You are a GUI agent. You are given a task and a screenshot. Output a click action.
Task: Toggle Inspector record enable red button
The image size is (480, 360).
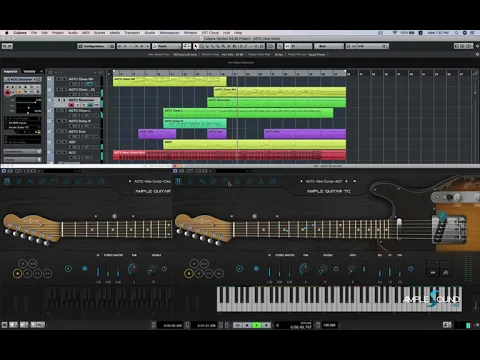pos(7,92)
